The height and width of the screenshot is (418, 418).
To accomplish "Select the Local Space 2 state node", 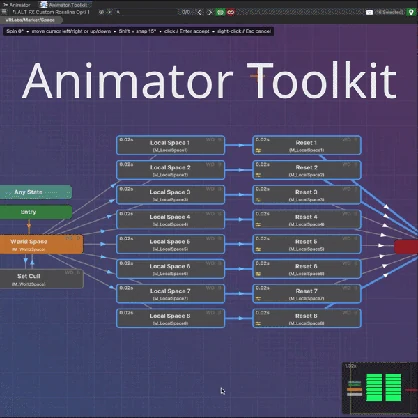I will [x=170, y=170].
